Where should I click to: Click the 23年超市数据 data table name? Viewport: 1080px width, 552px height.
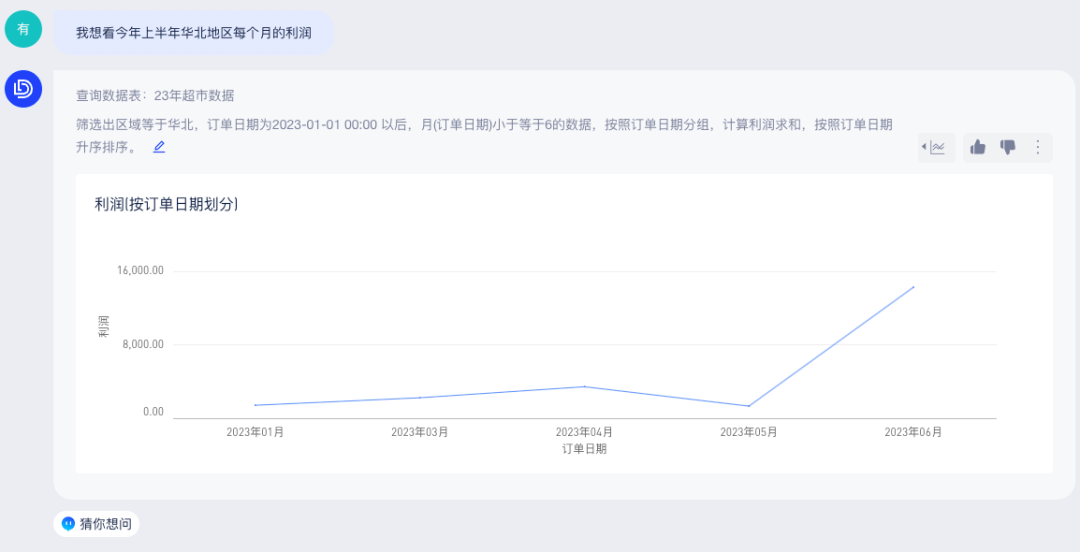click(x=194, y=96)
